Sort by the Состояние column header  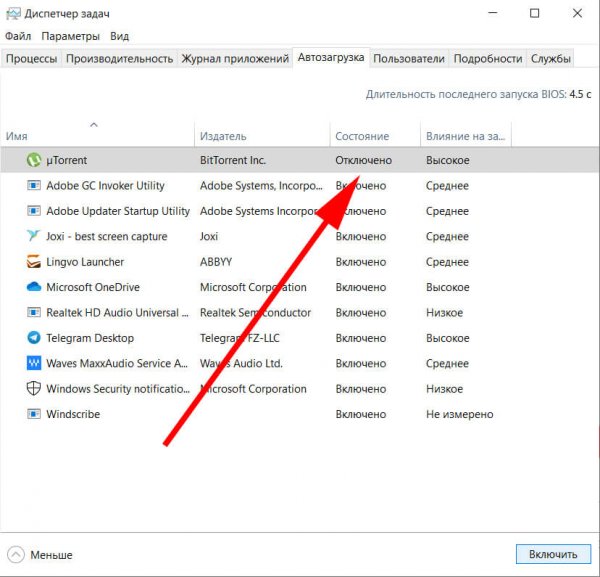362,136
